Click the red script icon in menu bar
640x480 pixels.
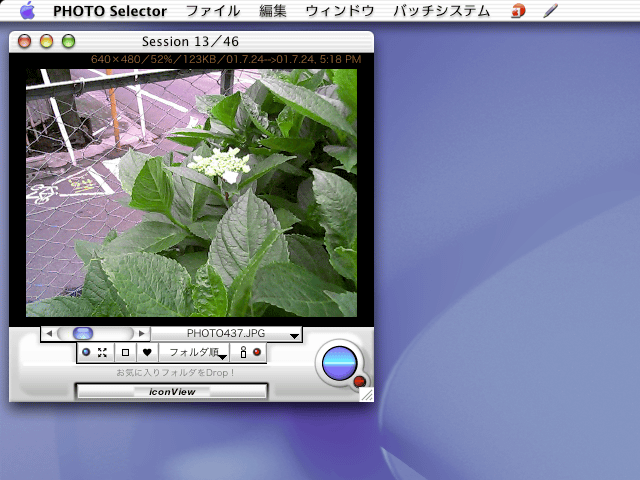point(518,11)
